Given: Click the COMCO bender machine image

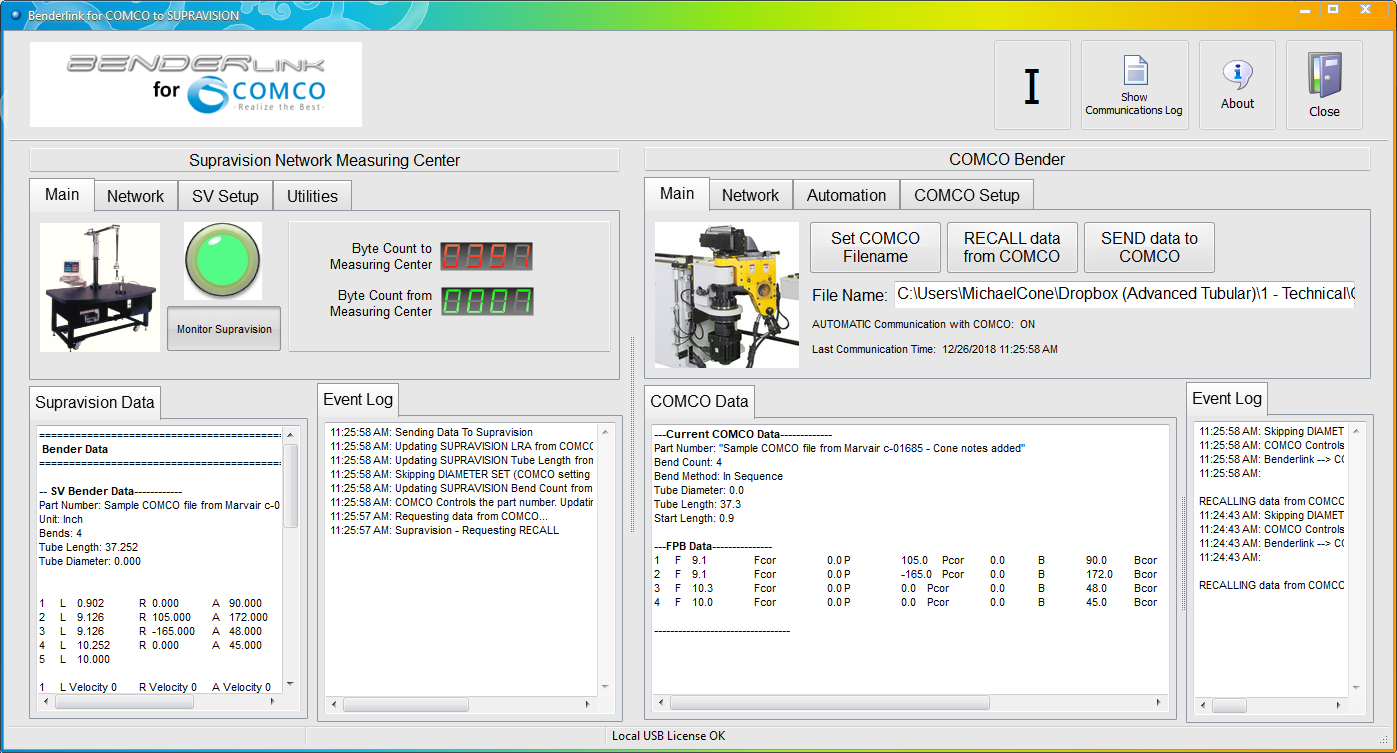Looking at the screenshot, I should point(727,294).
